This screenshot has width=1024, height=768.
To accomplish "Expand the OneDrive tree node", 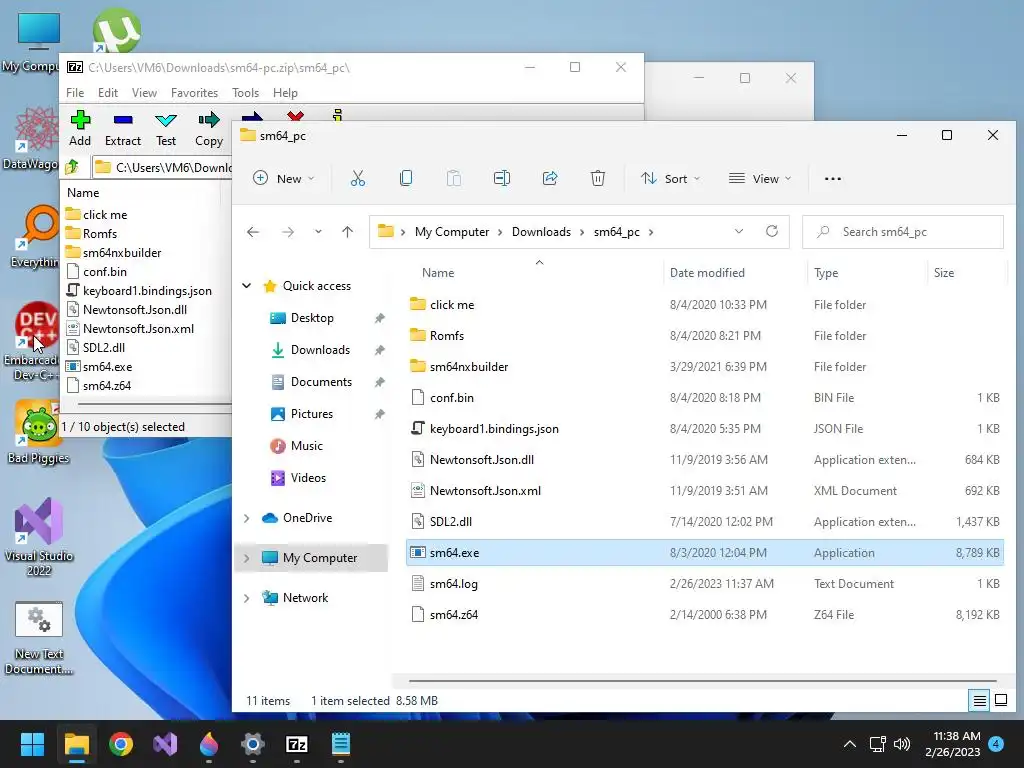I will click(247, 518).
